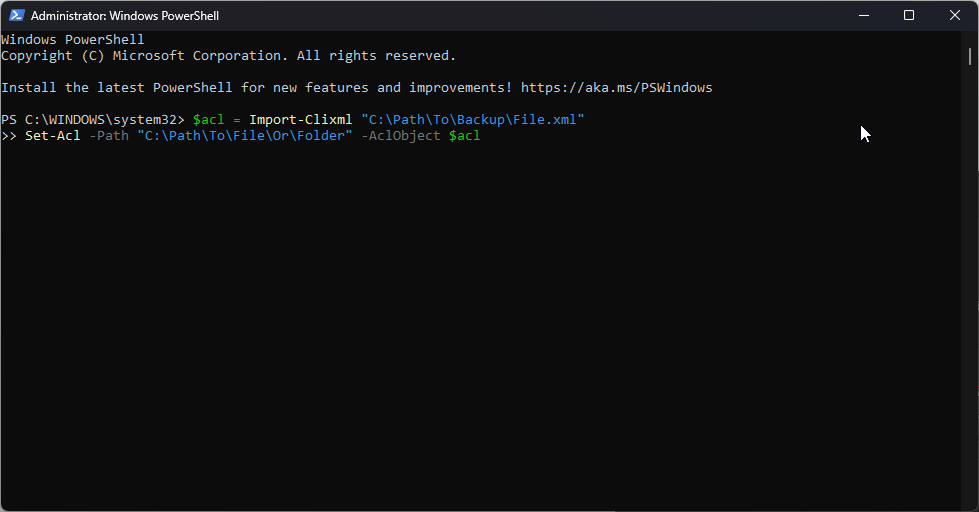This screenshot has width=979, height=512.
Task: Close the Administrator PowerShell window
Action: pos(955,15)
